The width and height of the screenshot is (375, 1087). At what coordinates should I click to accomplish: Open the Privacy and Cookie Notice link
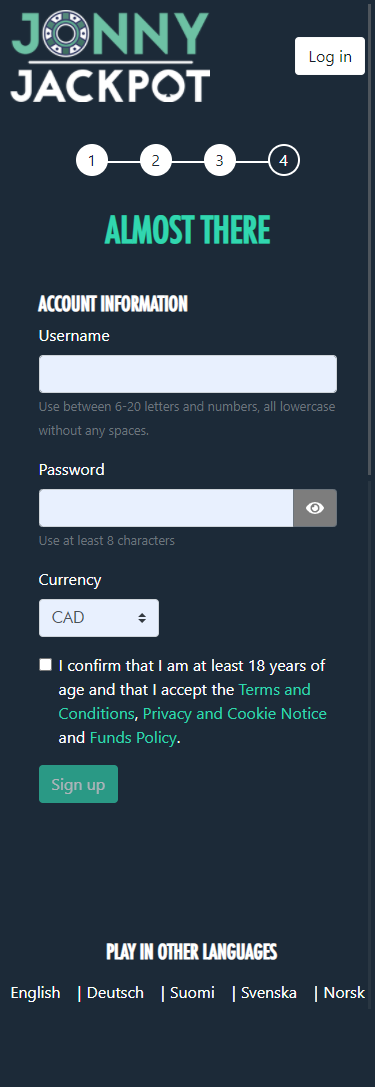coord(234,713)
